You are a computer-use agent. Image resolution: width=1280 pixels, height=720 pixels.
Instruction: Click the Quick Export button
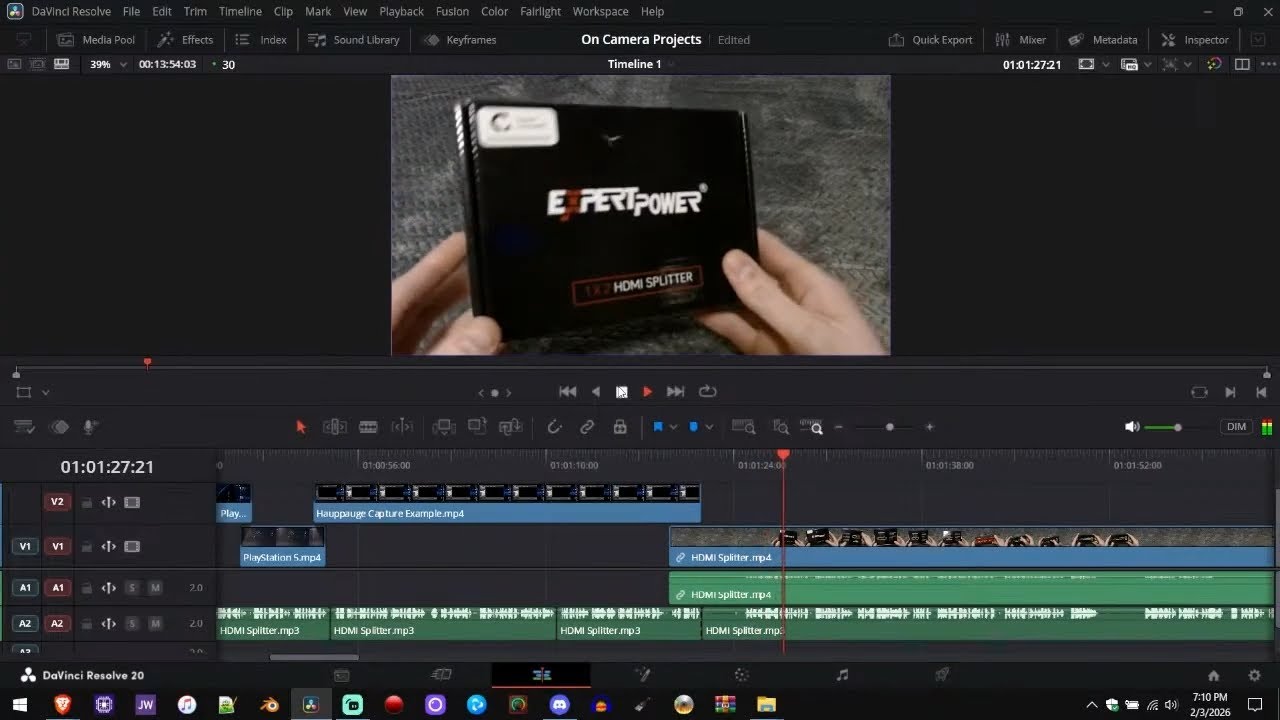931,40
